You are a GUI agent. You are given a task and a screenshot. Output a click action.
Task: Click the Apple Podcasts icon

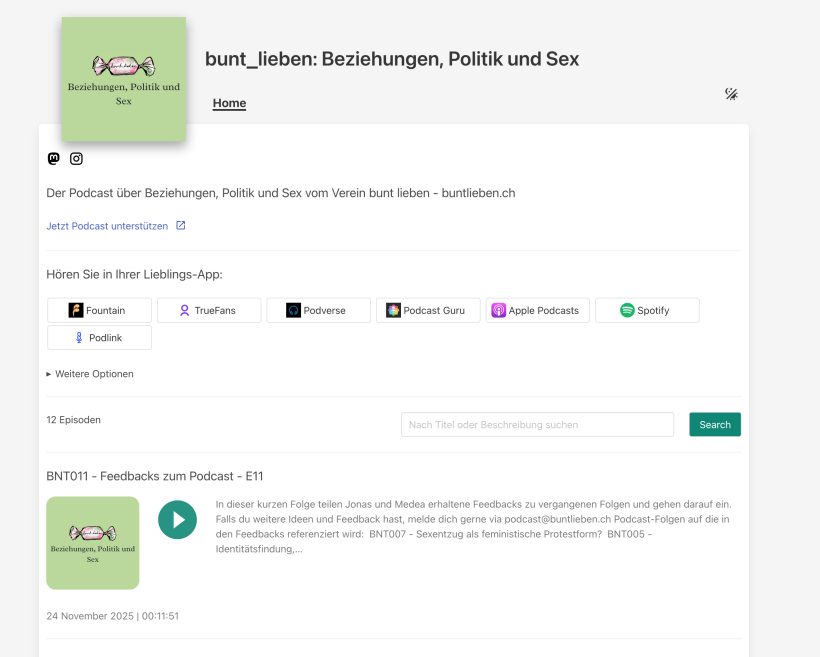498,310
